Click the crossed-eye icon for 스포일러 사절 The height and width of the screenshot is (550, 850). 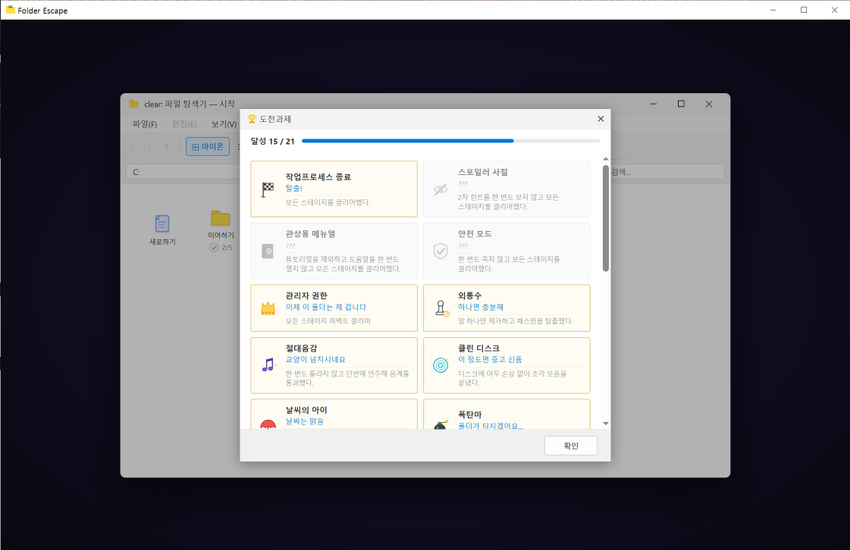(441, 189)
